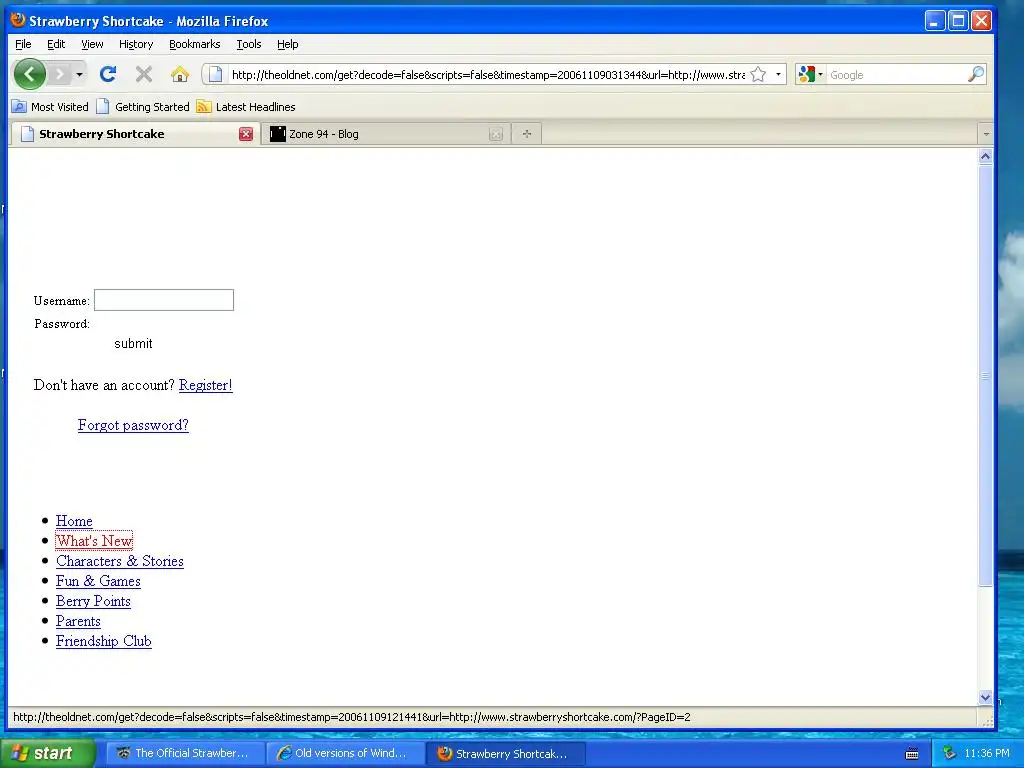This screenshot has width=1024, height=768.
Task: Follow the Register! link
Action: coord(206,385)
